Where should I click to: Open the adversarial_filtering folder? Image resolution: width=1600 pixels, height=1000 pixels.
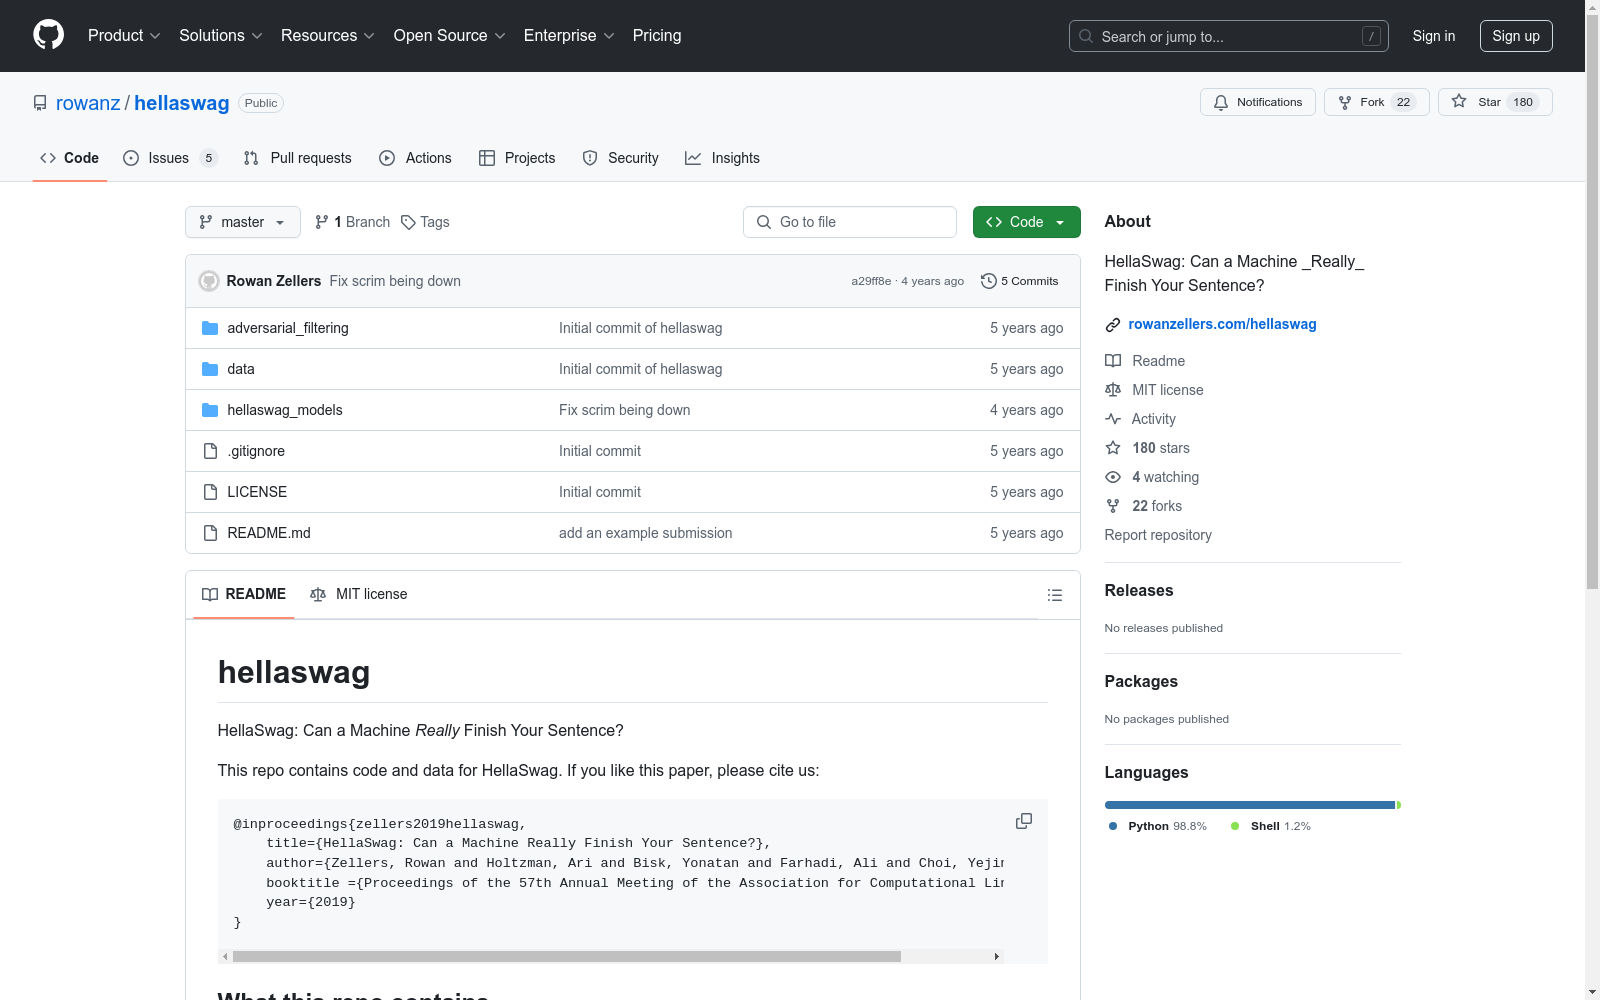(288, 328)
